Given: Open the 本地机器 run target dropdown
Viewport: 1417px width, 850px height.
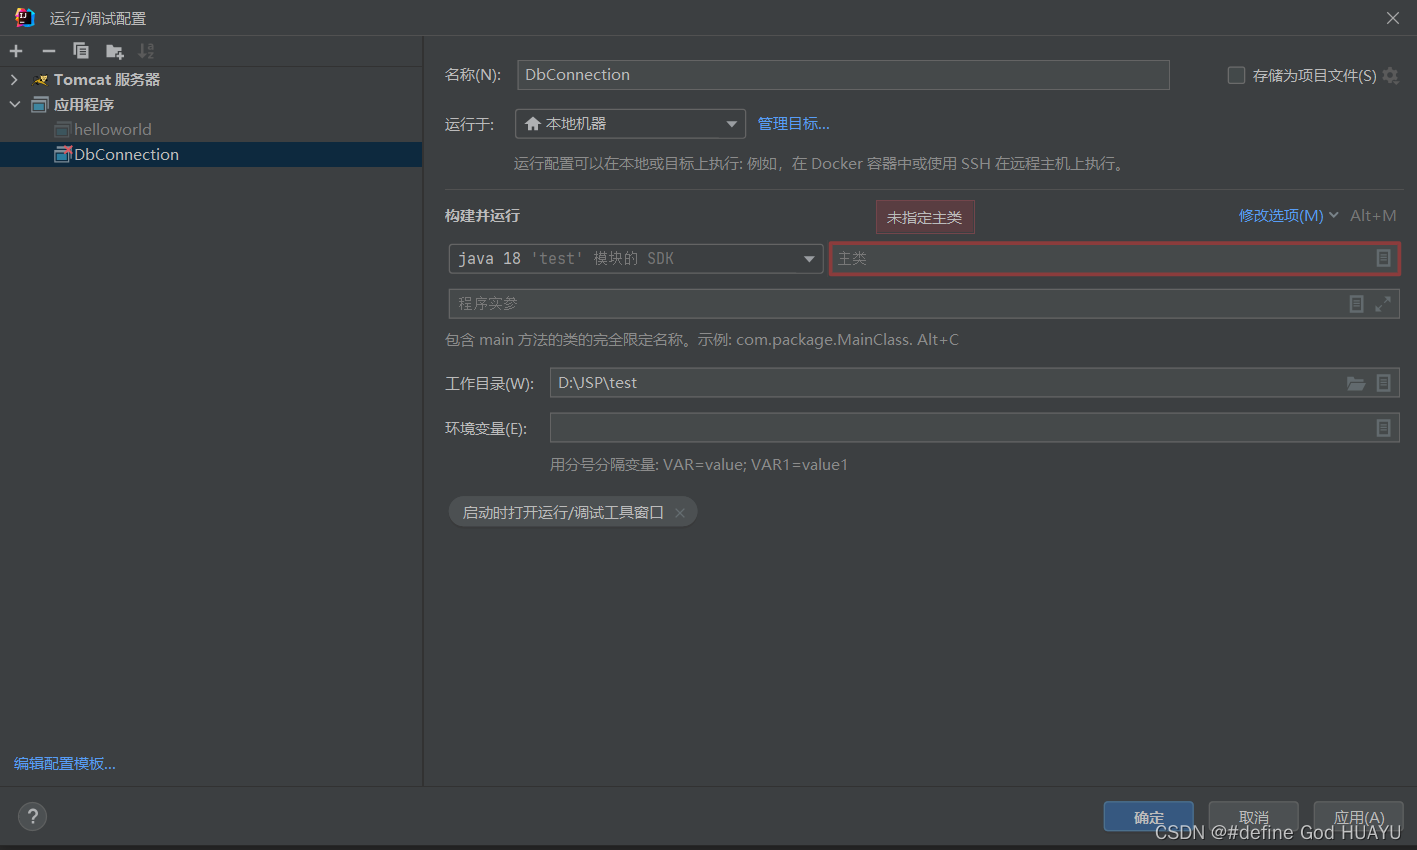Looking at the screenshot, I should click(x=731, y=123).
